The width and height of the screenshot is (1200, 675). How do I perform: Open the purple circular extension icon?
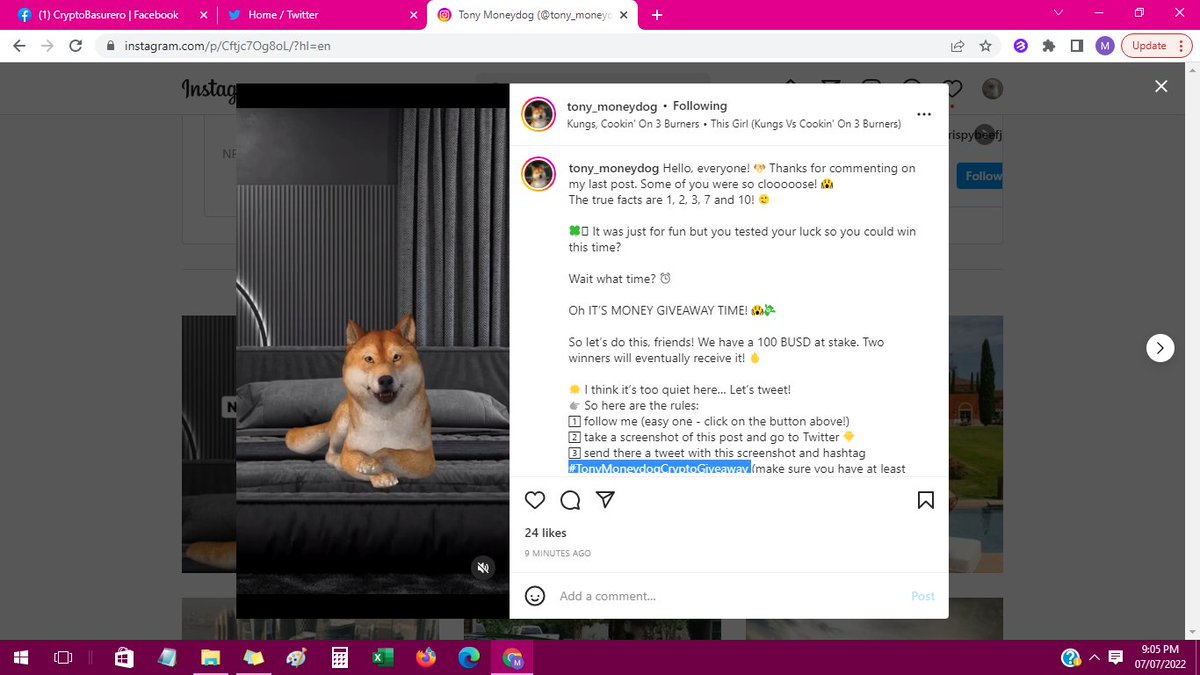(x=1021, y=46)
